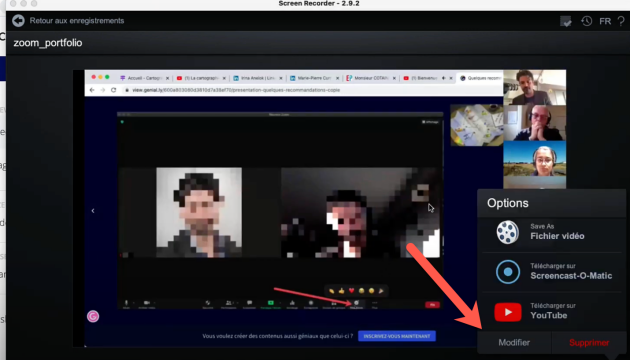Viewport: 630px width, 360px height.
Task: Click the red YouTube play icon
Action: click(x=508, y=312)
